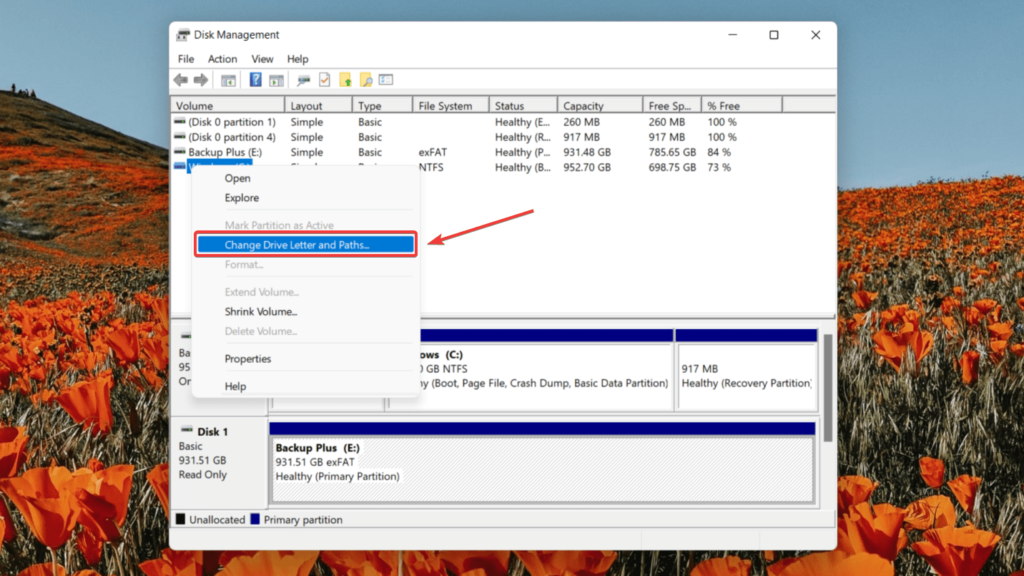Click the checkmark document toolbar icon
The width and height of the screenshot is (1024, 576).
323,80
